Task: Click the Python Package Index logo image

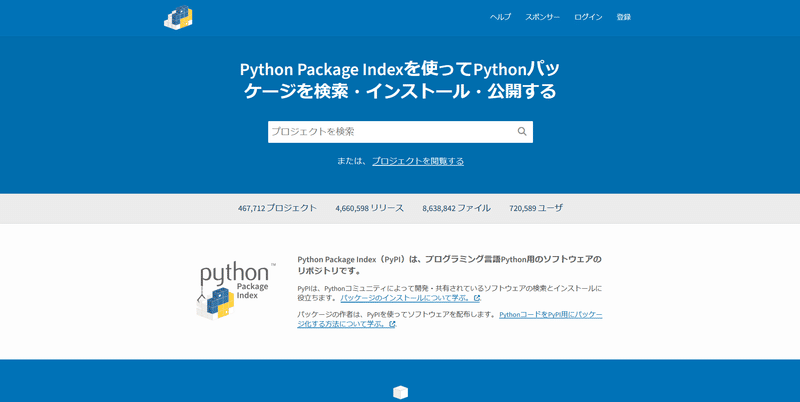Action: pyautogui.click(x=236, y=291)
